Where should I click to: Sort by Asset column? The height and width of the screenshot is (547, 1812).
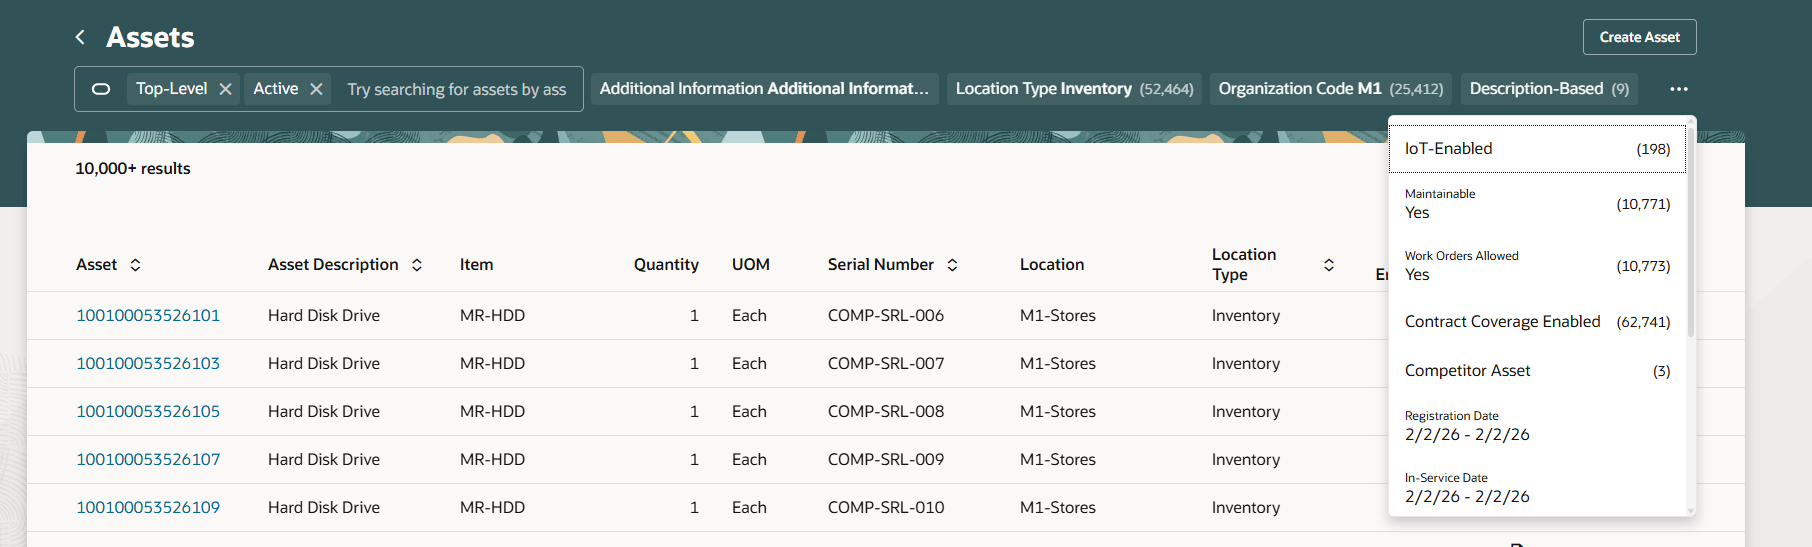[135, 265]
